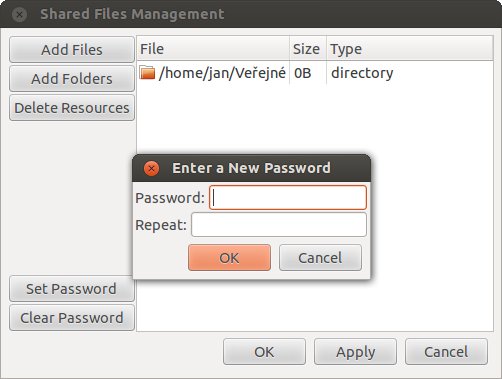Click the directory type cell

362,73
